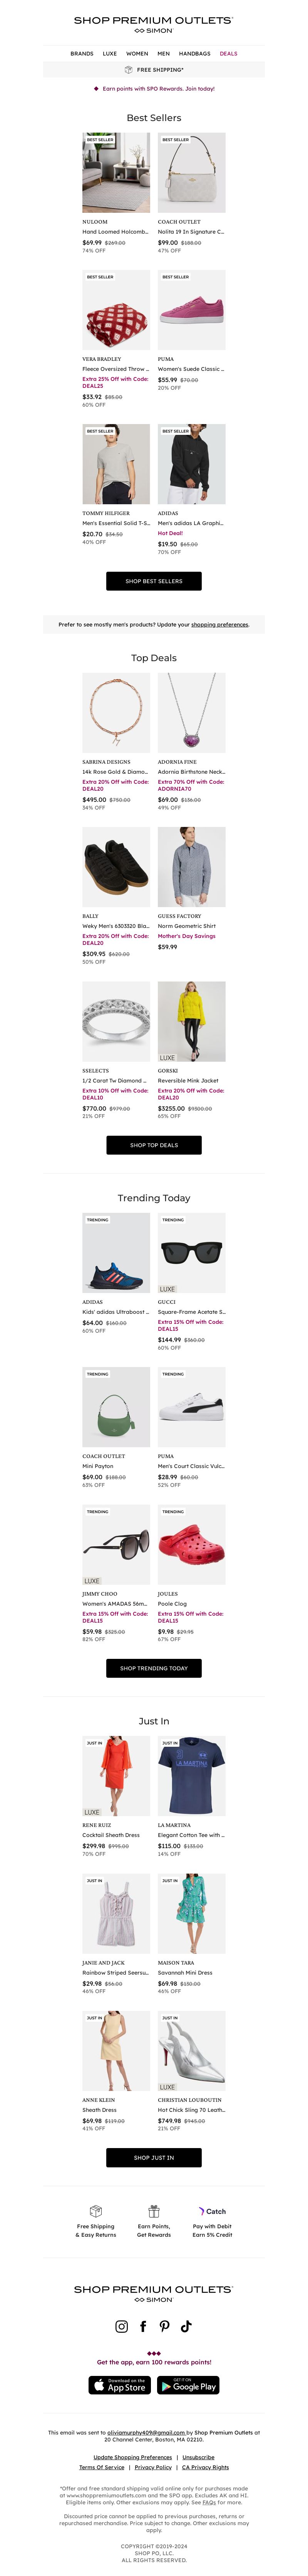Click the free shipping box icon
Screen dimensions: 308x2576
tap(96, 2211)
